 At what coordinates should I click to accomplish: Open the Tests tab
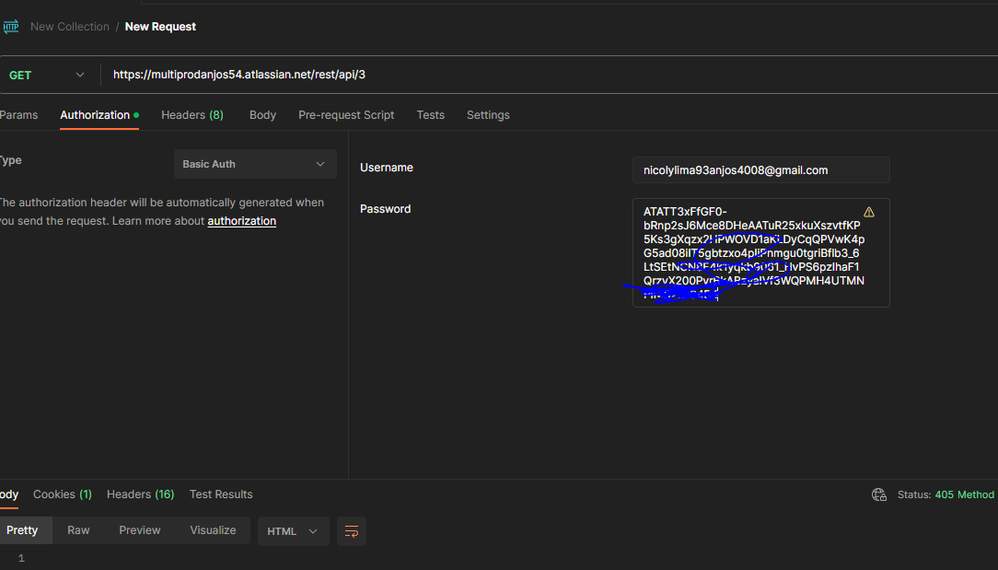pos(430,115)
